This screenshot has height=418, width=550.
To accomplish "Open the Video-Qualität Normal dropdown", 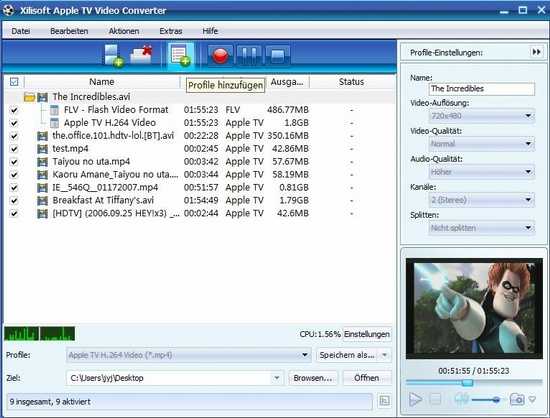I will click(x=482, y=144).
